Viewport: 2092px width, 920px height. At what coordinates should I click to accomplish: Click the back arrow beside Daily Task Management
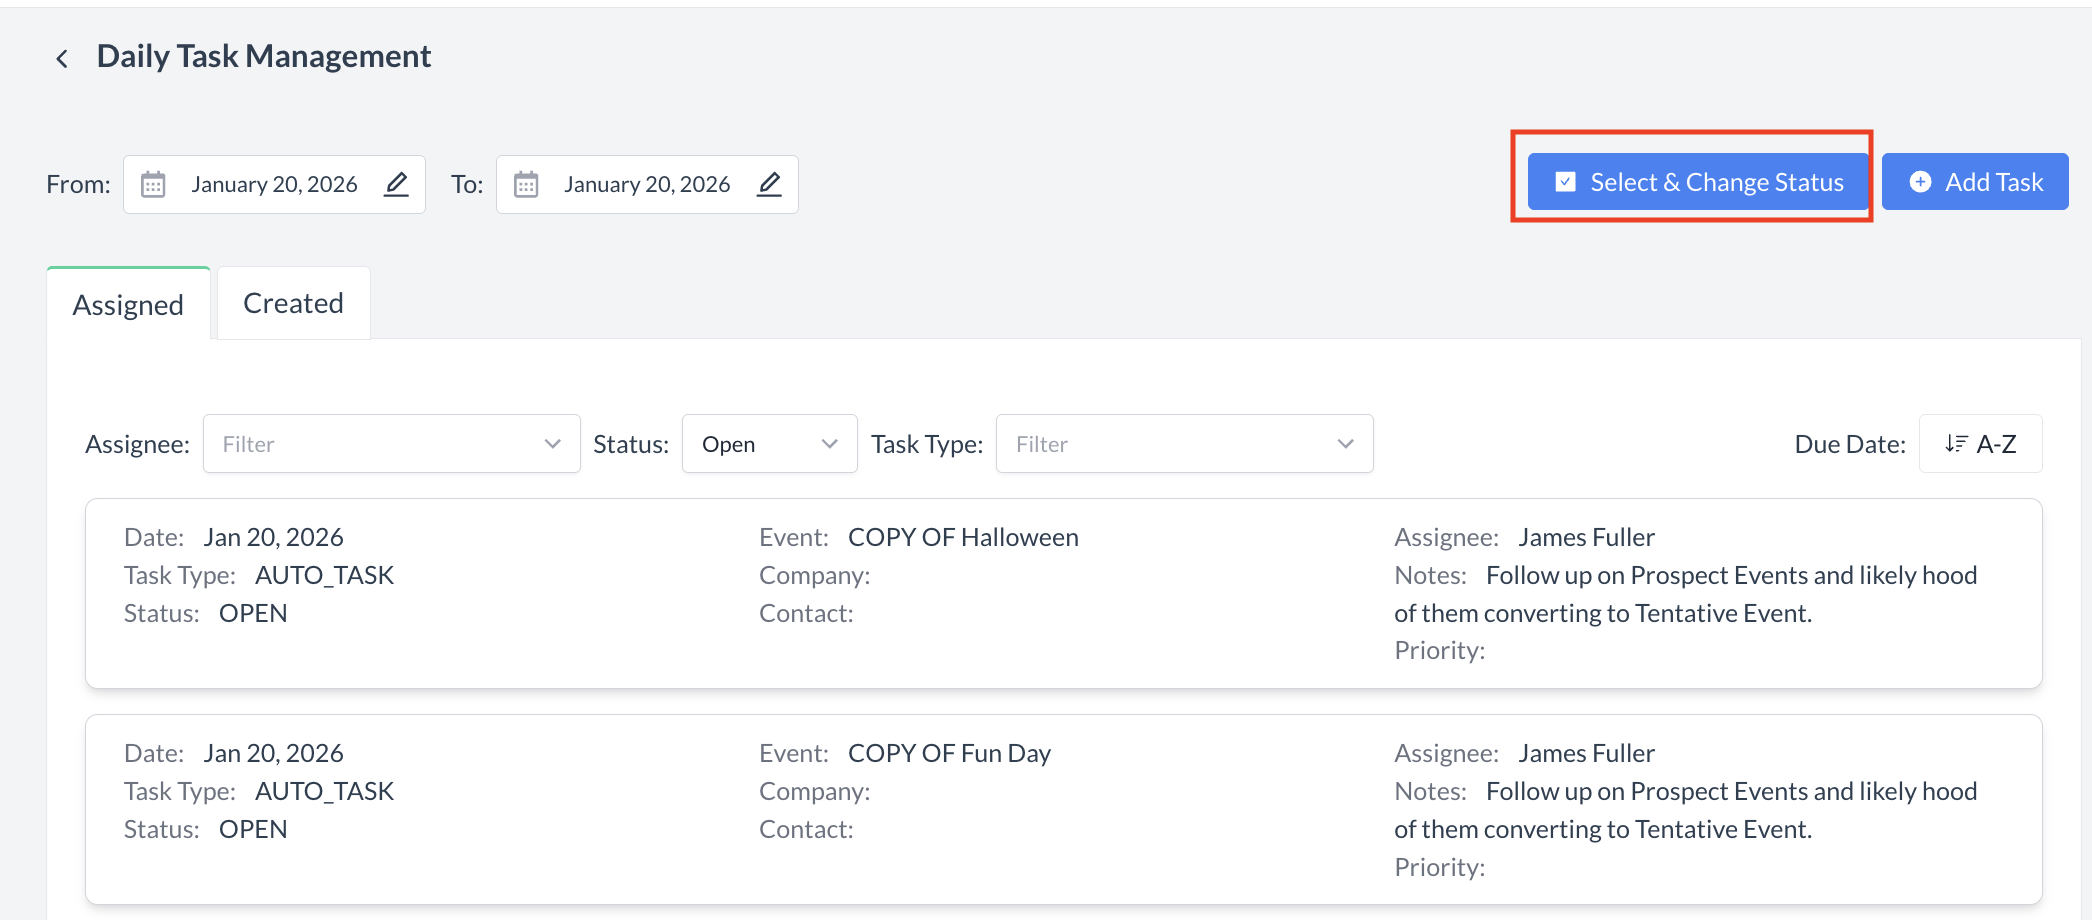point(62,59)
